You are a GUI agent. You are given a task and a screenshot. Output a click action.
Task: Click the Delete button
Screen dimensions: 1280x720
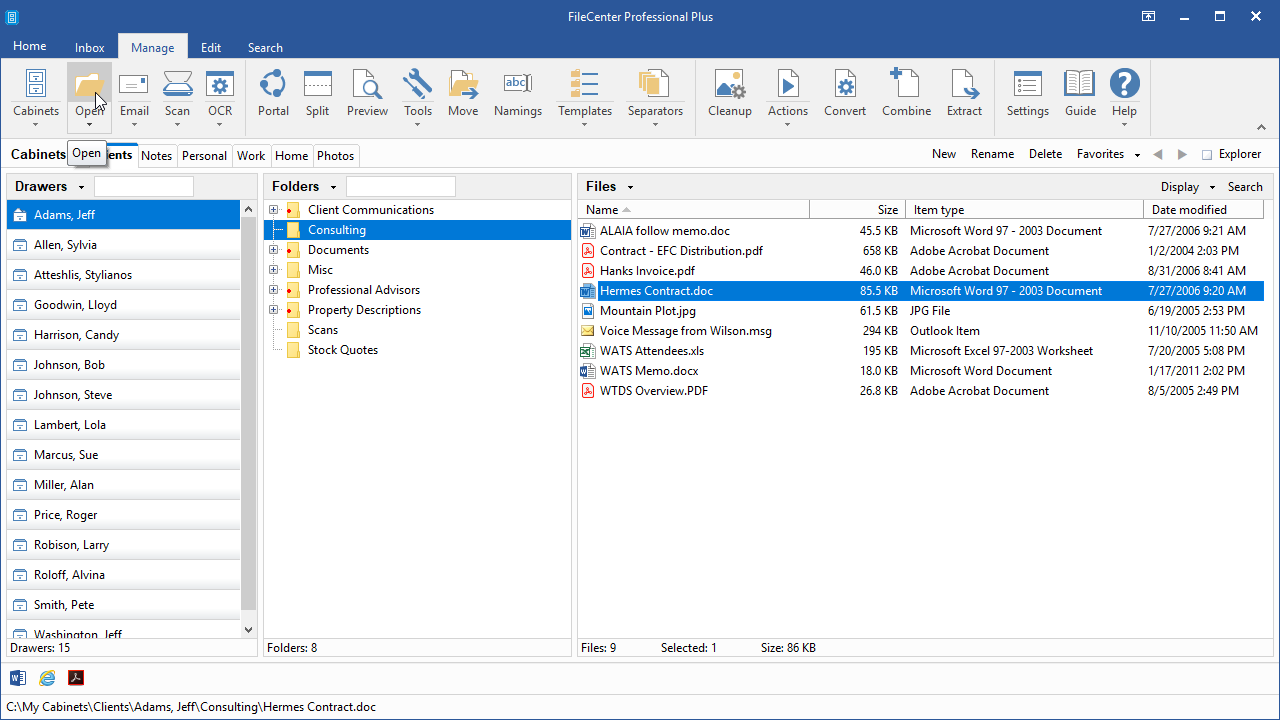1045,154
